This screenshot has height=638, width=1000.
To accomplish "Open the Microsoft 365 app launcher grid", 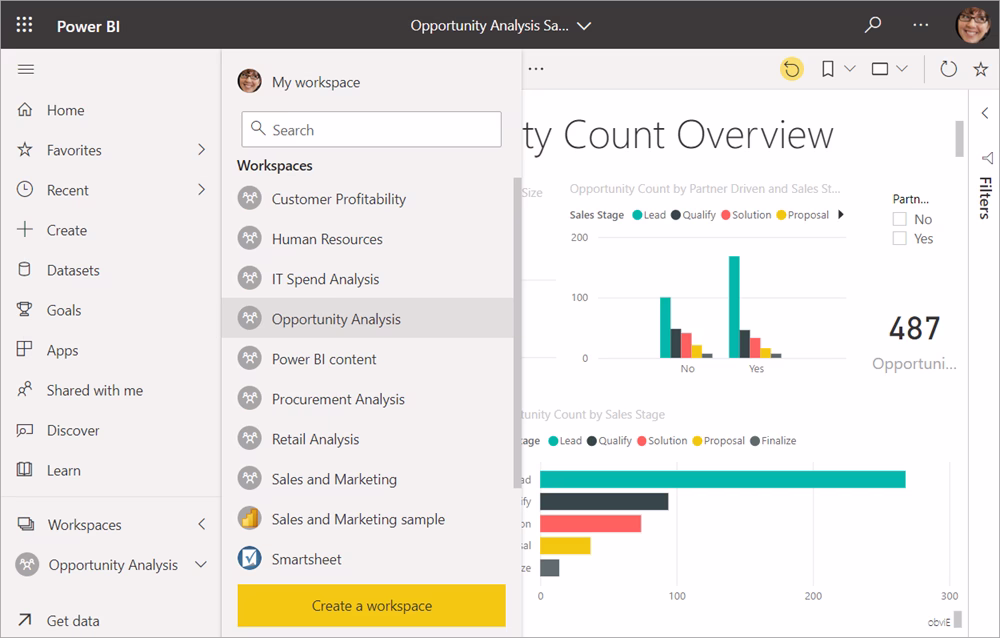I will point(24,25).
